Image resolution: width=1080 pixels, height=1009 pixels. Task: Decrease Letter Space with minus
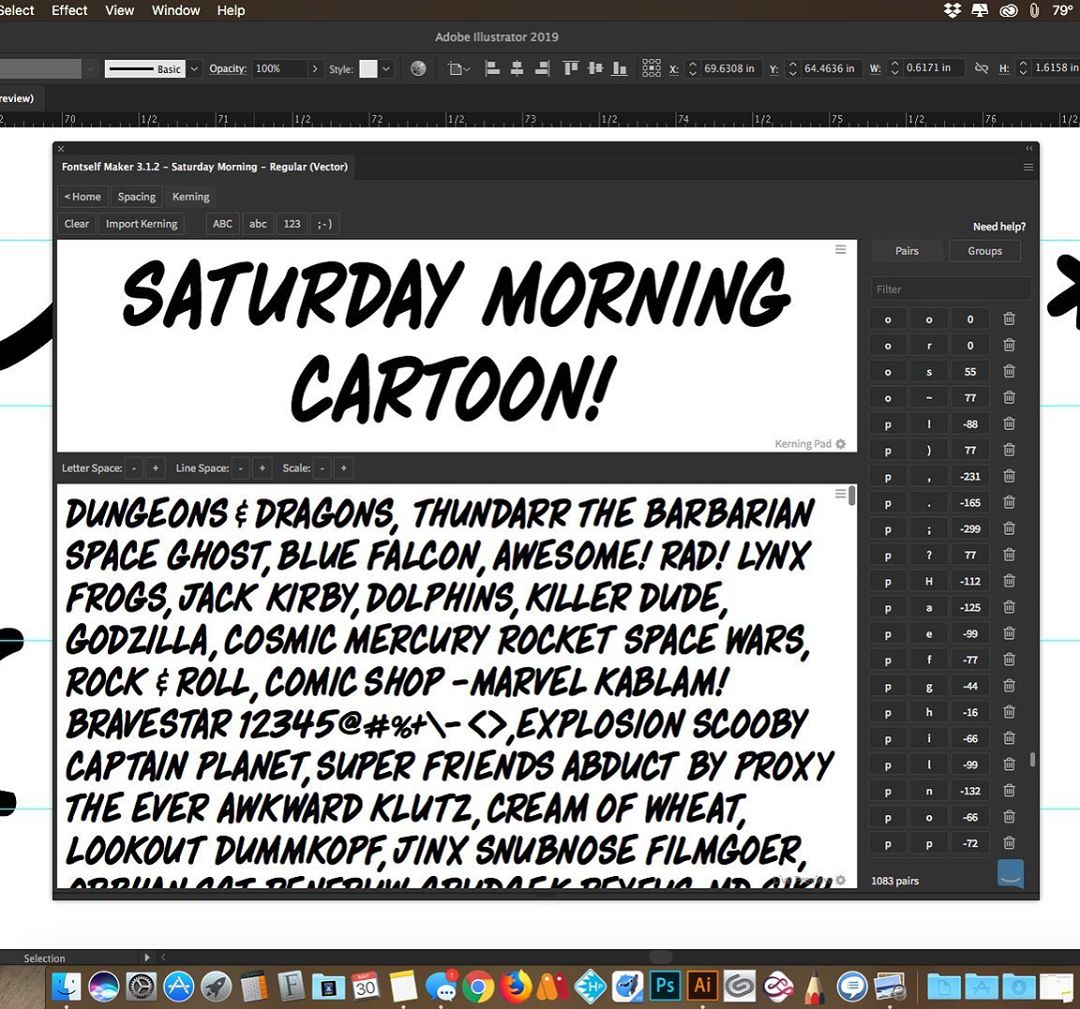[x=134, y=468]
